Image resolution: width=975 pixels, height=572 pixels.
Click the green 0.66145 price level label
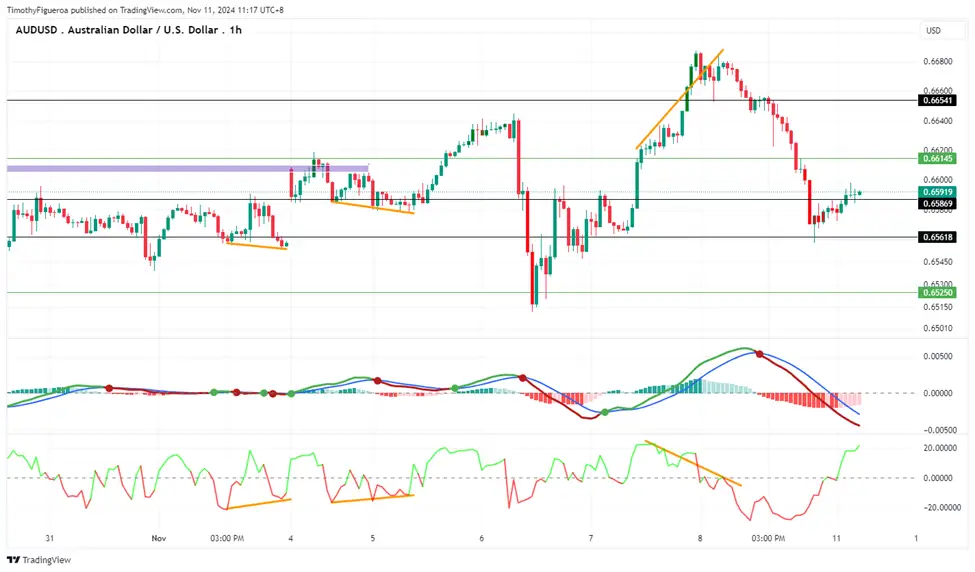click(x=937, y=159)
